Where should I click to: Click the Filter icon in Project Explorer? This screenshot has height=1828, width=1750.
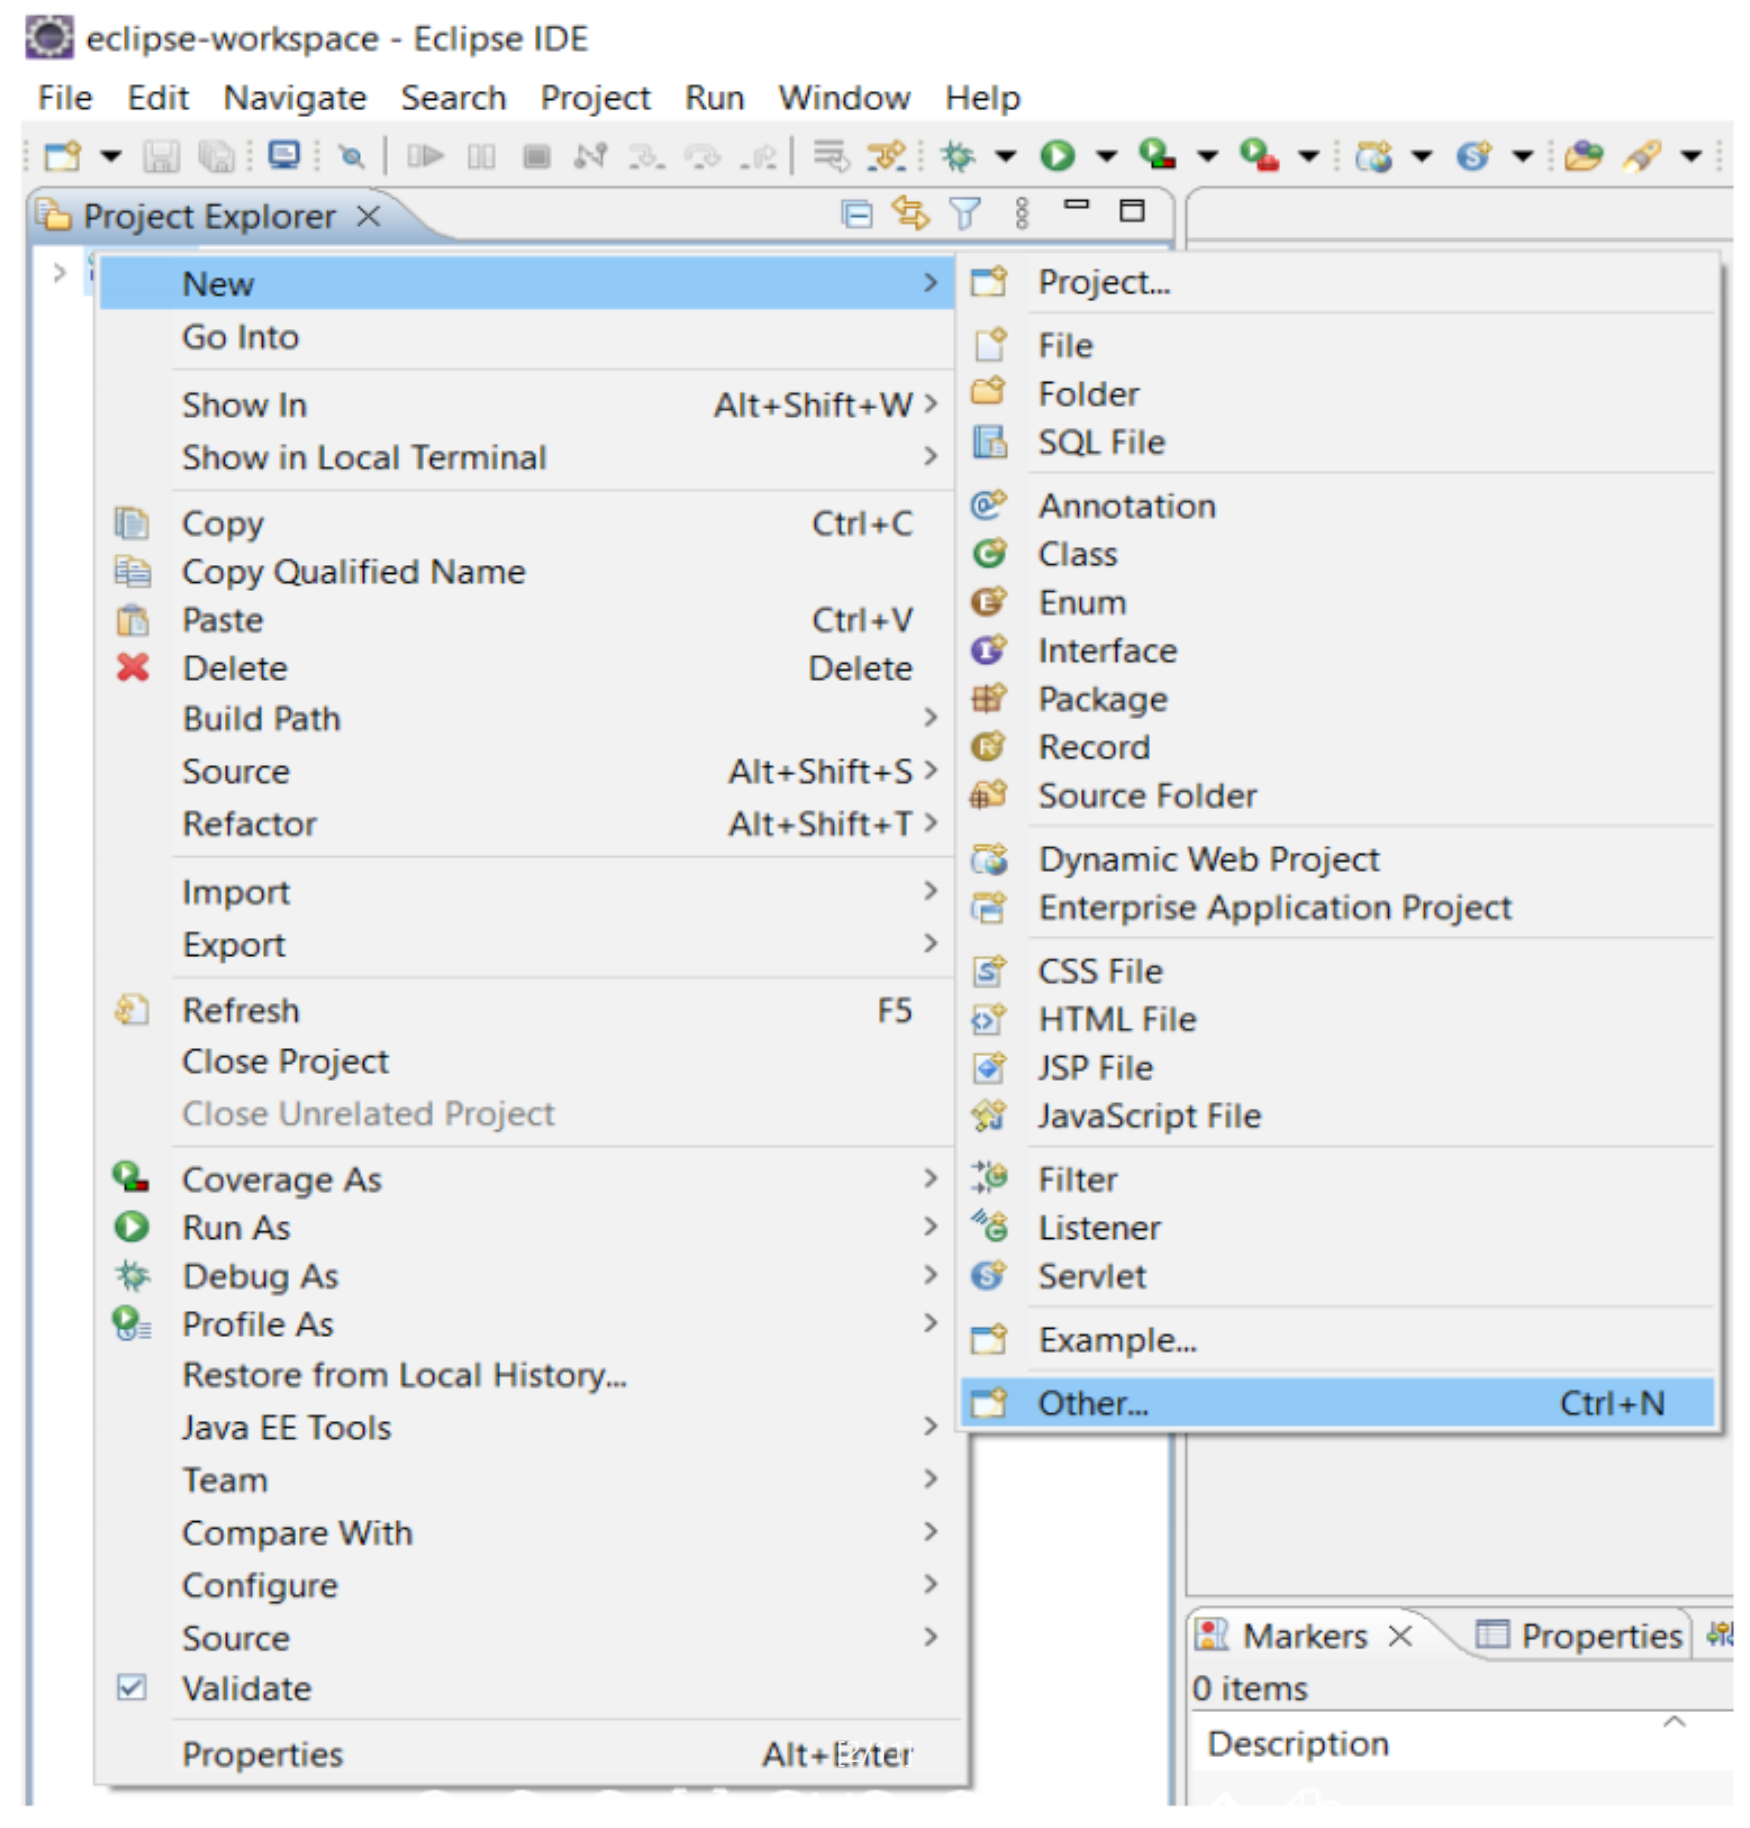coord(964,213)
